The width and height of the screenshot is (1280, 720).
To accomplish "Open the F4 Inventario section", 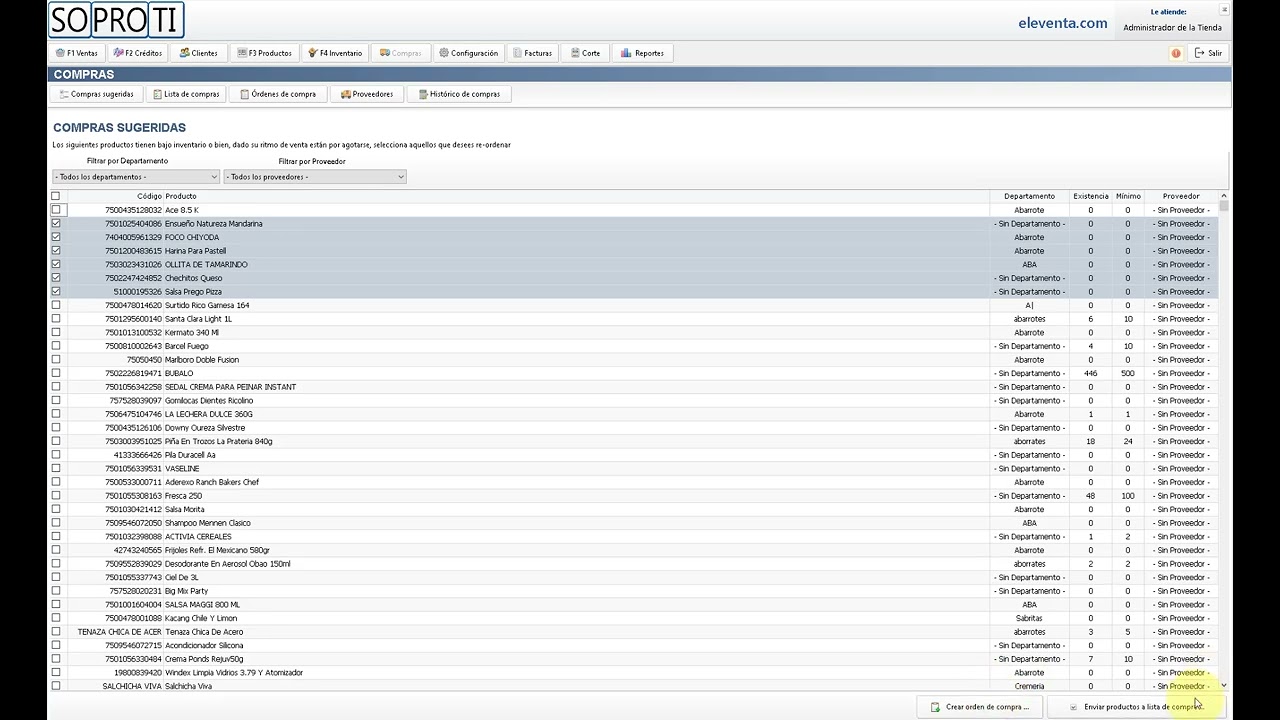I will 335,53.
